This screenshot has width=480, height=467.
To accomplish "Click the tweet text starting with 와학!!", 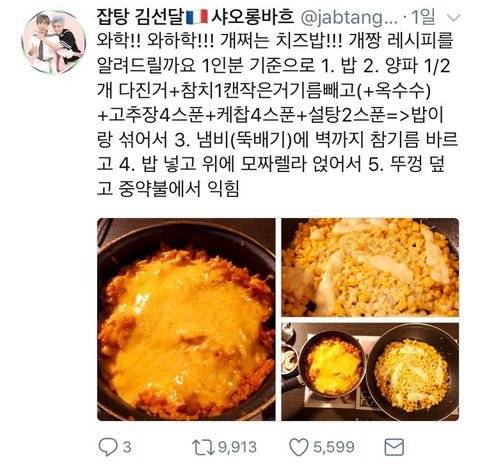I will pos(277,114).
